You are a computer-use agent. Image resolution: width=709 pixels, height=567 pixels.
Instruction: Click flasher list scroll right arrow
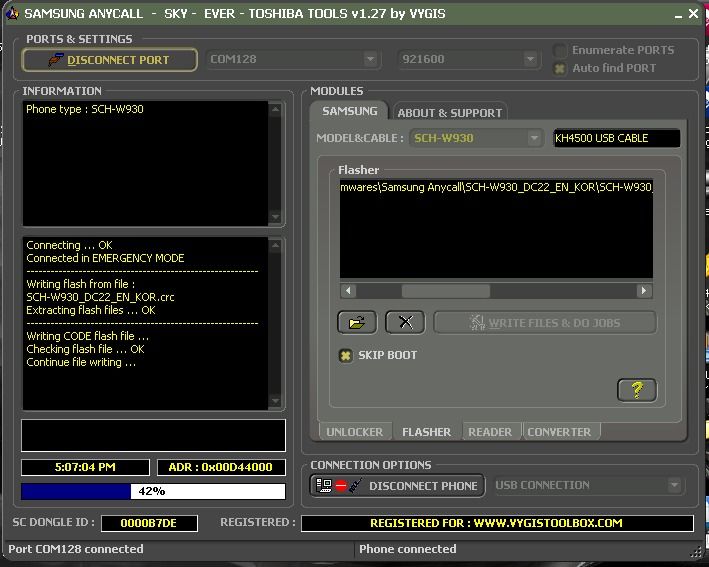click(644, 290)
